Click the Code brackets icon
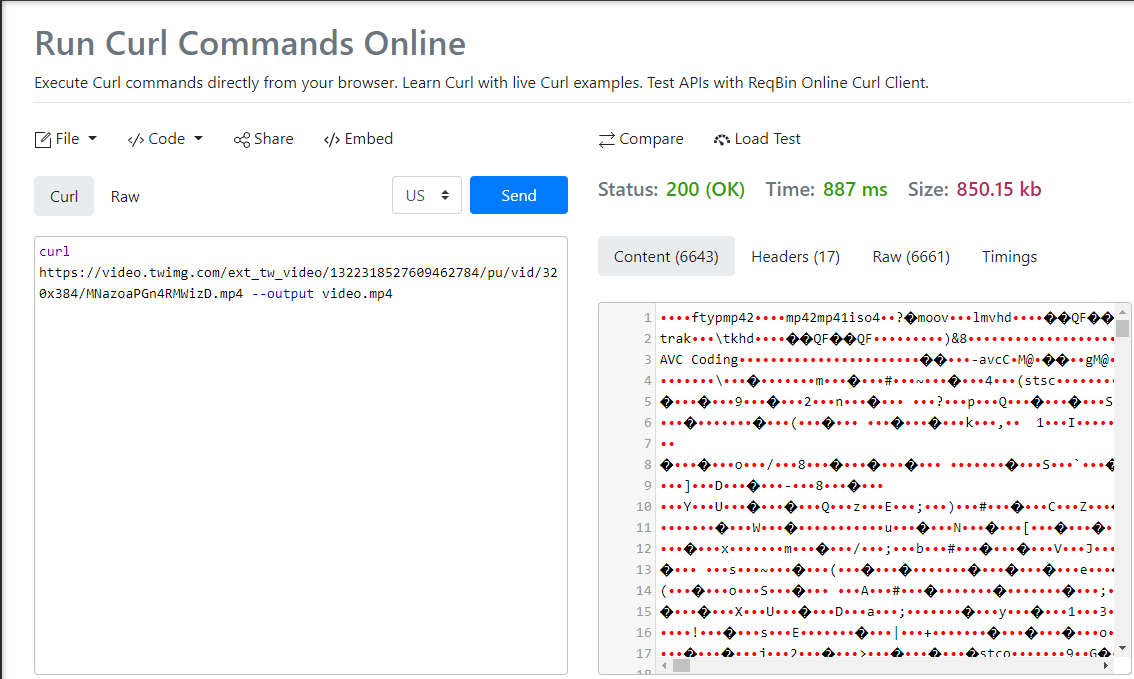The height and width of the screenshot is (679, 1134). (x=135, y=140)
